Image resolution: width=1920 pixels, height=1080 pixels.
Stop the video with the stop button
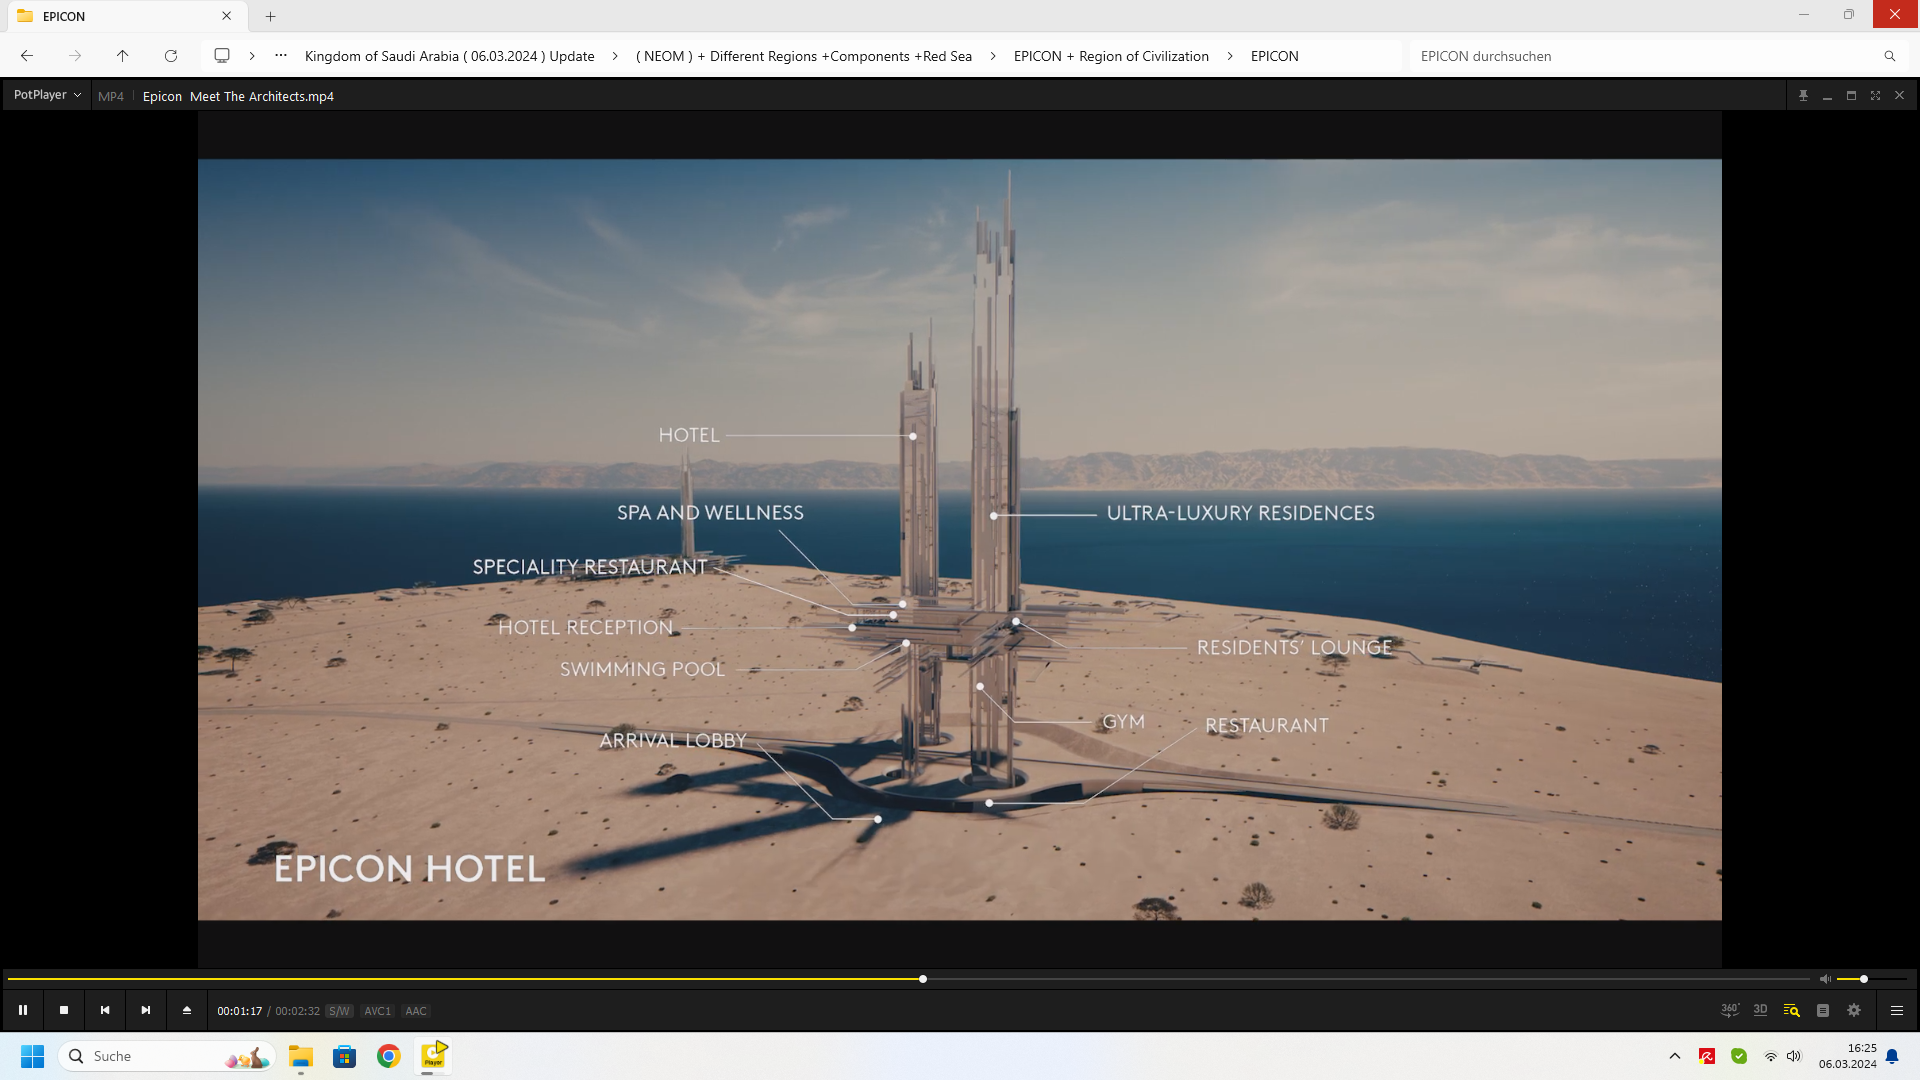64,1010
